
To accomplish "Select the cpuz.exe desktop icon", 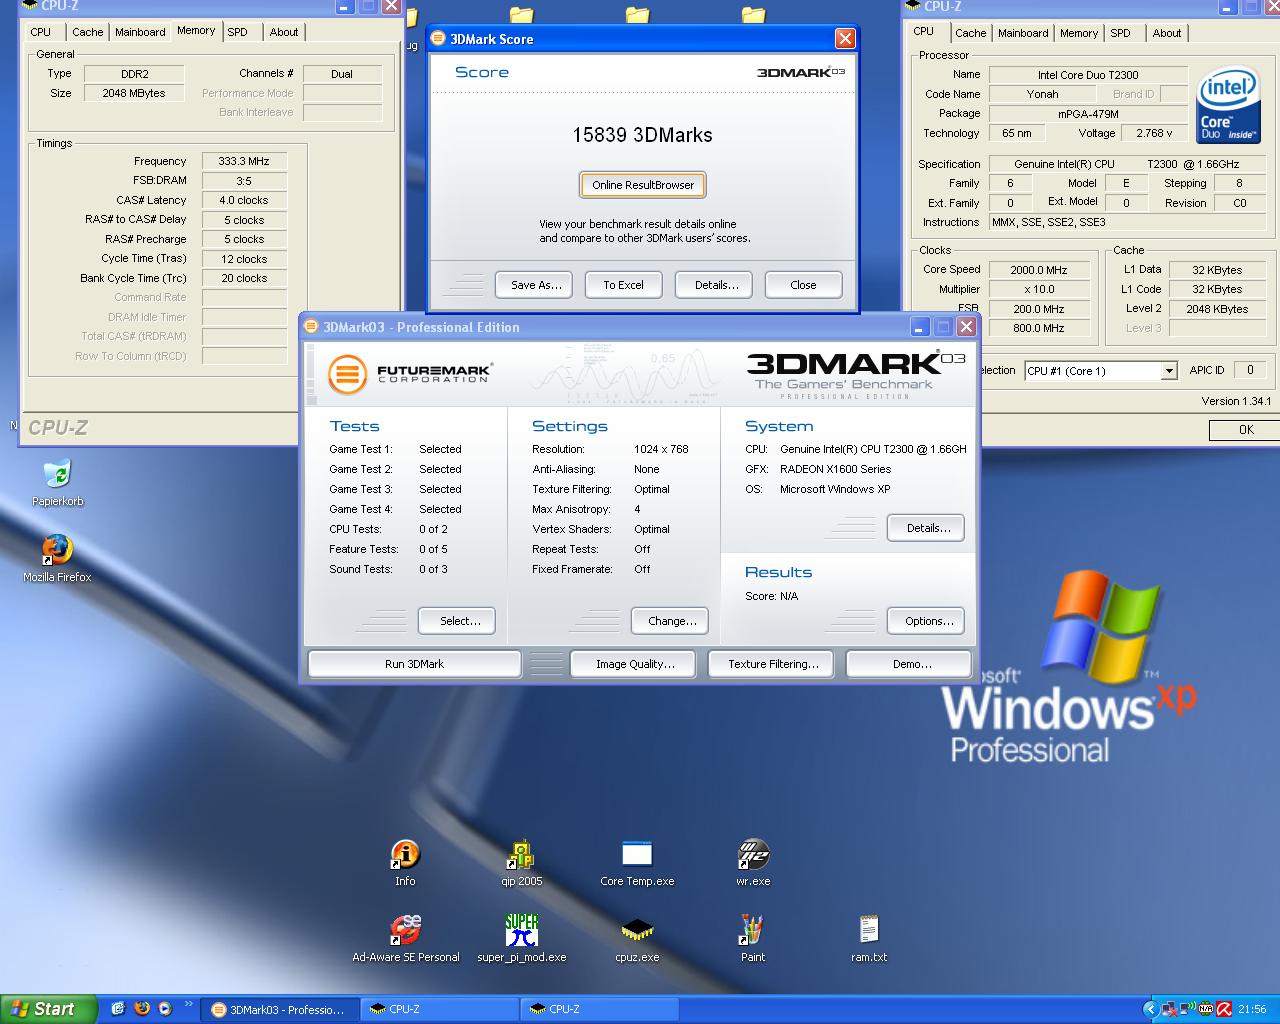I will click(637, 938).
